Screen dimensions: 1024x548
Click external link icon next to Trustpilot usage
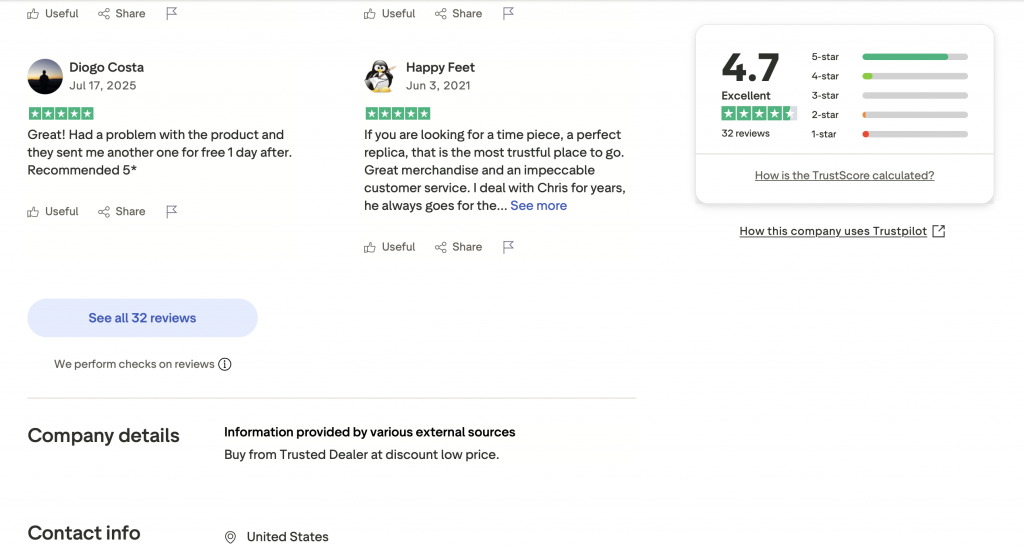938,231
